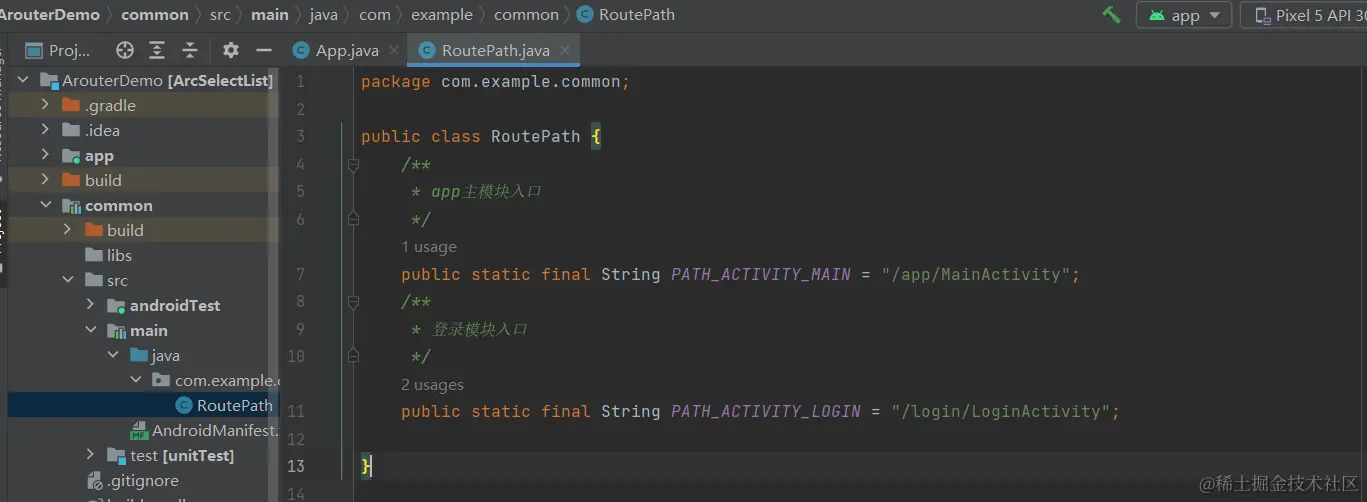This screenshot has height=502, width=1367.
Task: Open the Project view selector dropdown
Action: (58, 50)
